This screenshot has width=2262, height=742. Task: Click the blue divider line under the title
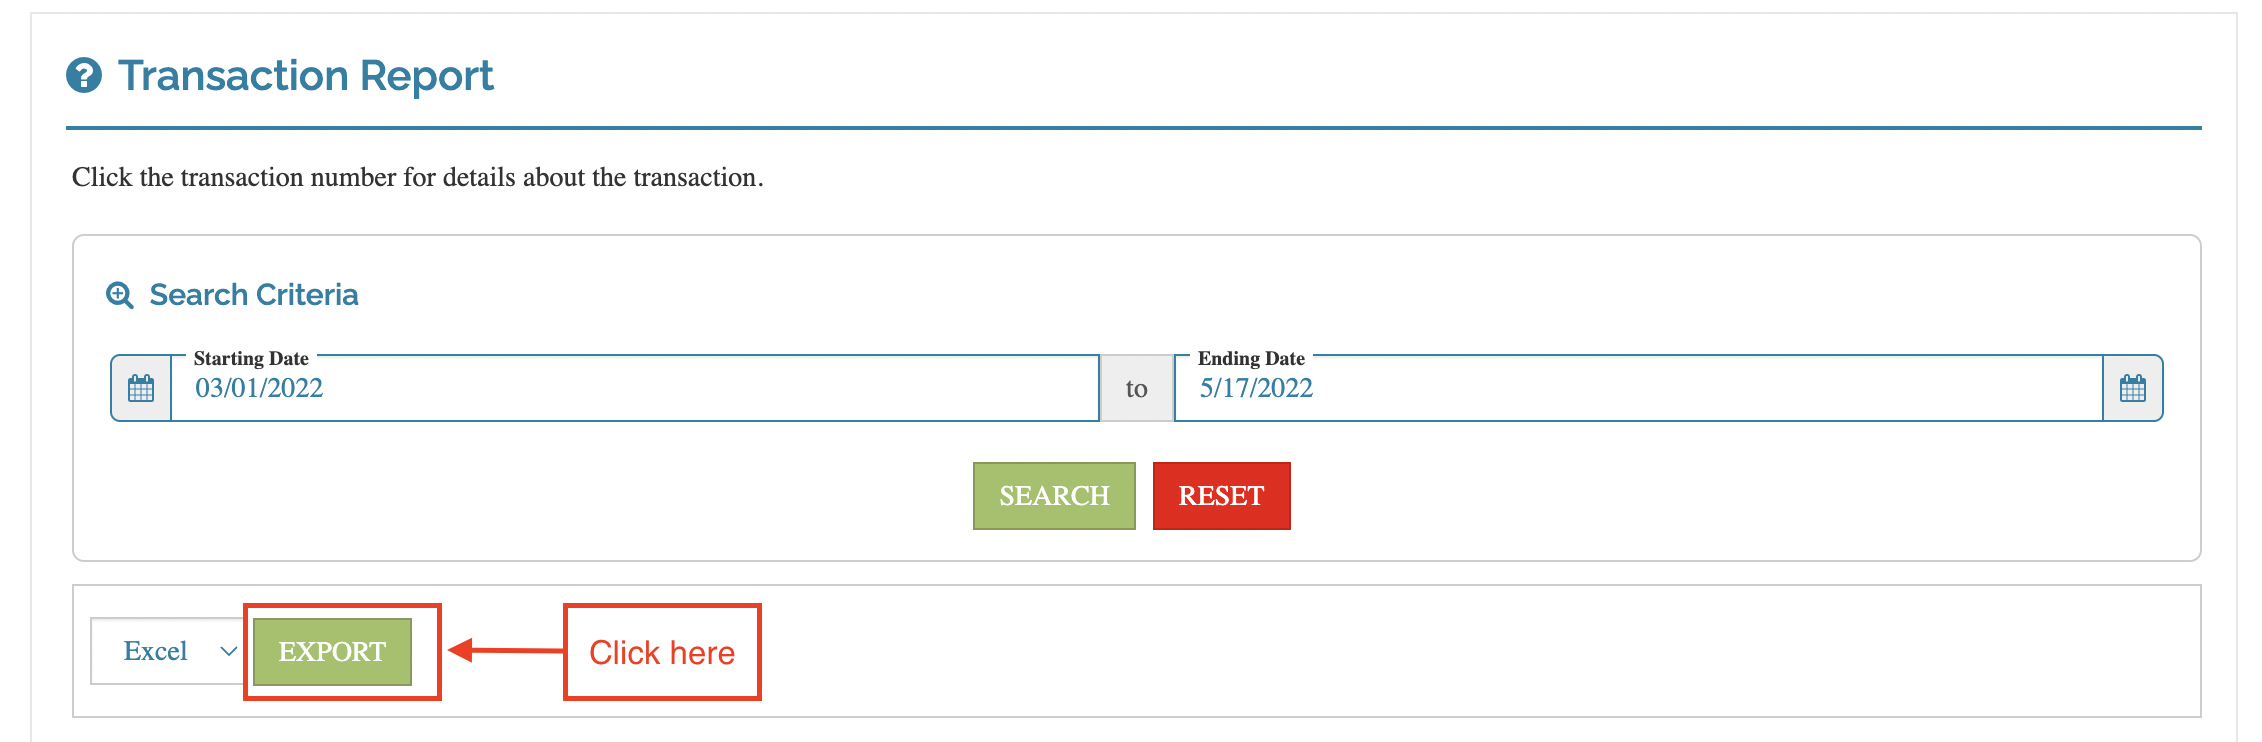[x=1133, y=128]
